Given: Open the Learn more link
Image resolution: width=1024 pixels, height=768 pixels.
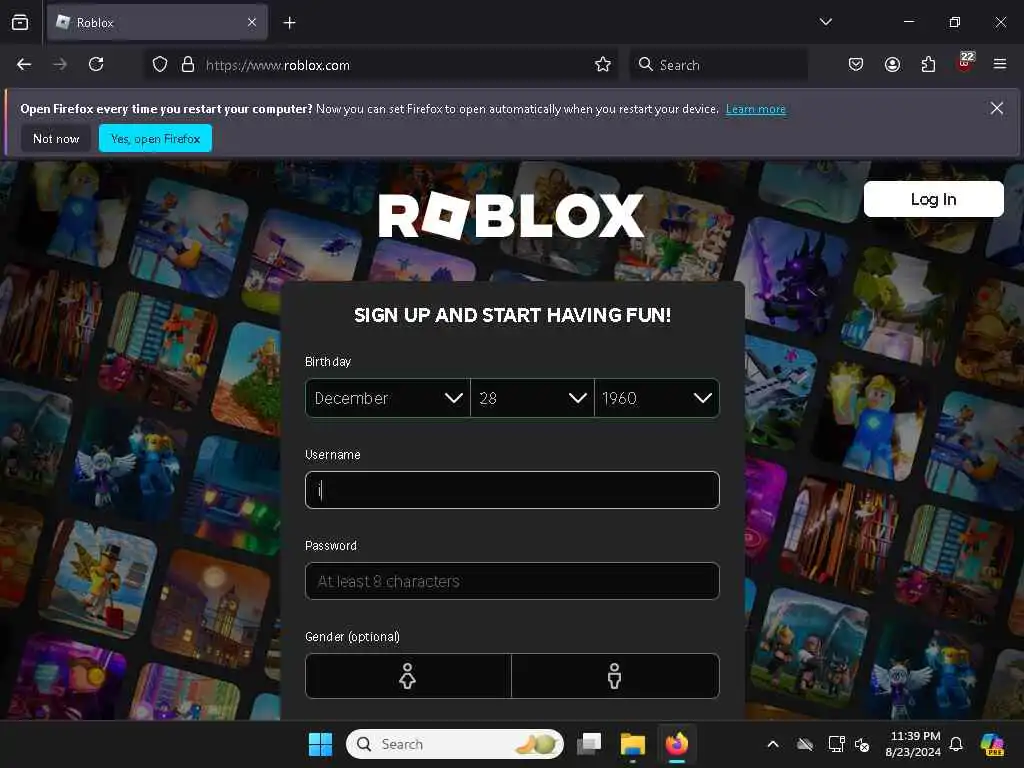Looking at the screenshot, I should (756, 109).
